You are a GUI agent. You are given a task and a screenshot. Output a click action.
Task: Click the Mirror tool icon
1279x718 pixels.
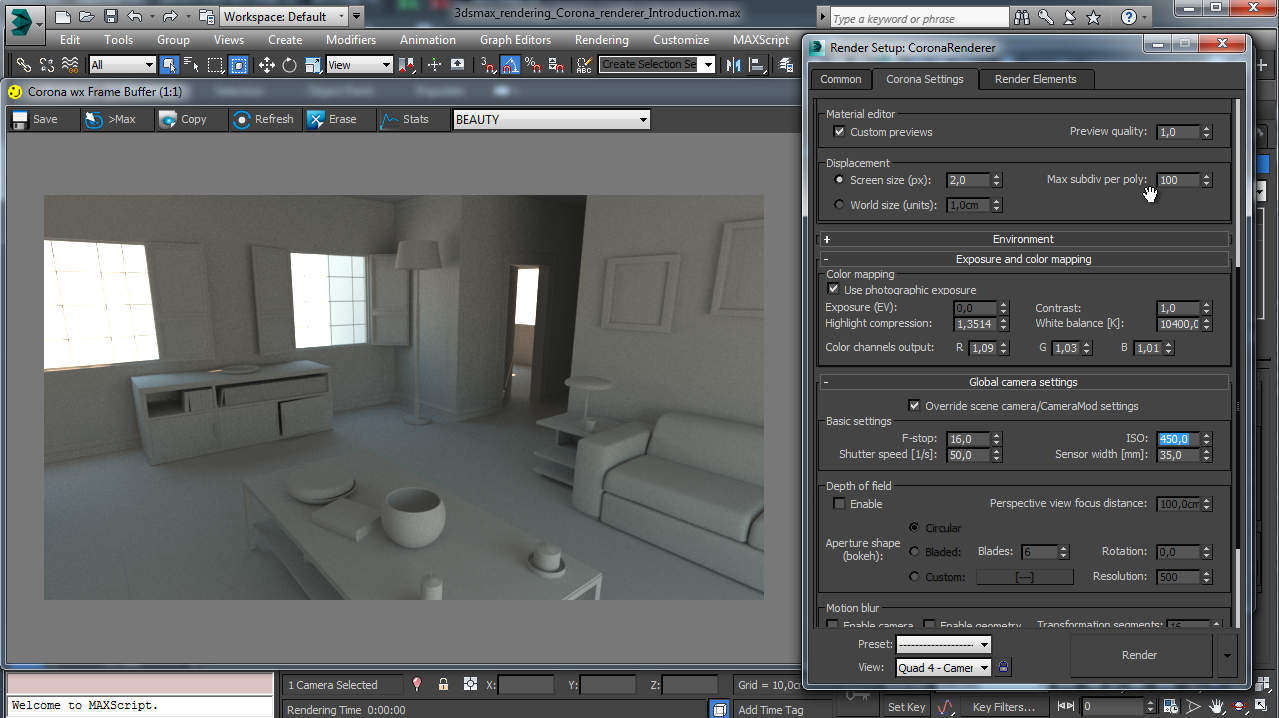tap(735, 65)
